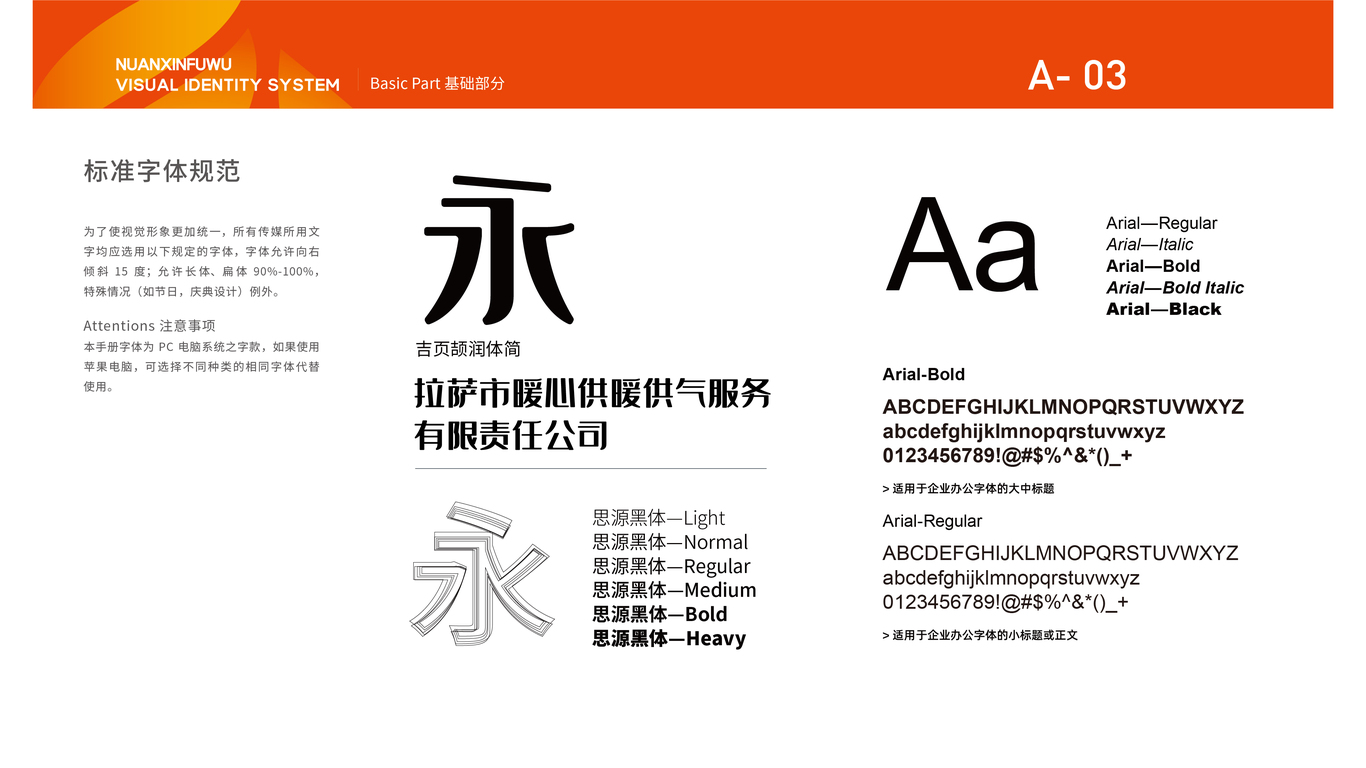Viewport: 1366px width, 768px height.
Task: Click the paragraph line starting 为了使视觉形象更加统一
Action: 201,231
